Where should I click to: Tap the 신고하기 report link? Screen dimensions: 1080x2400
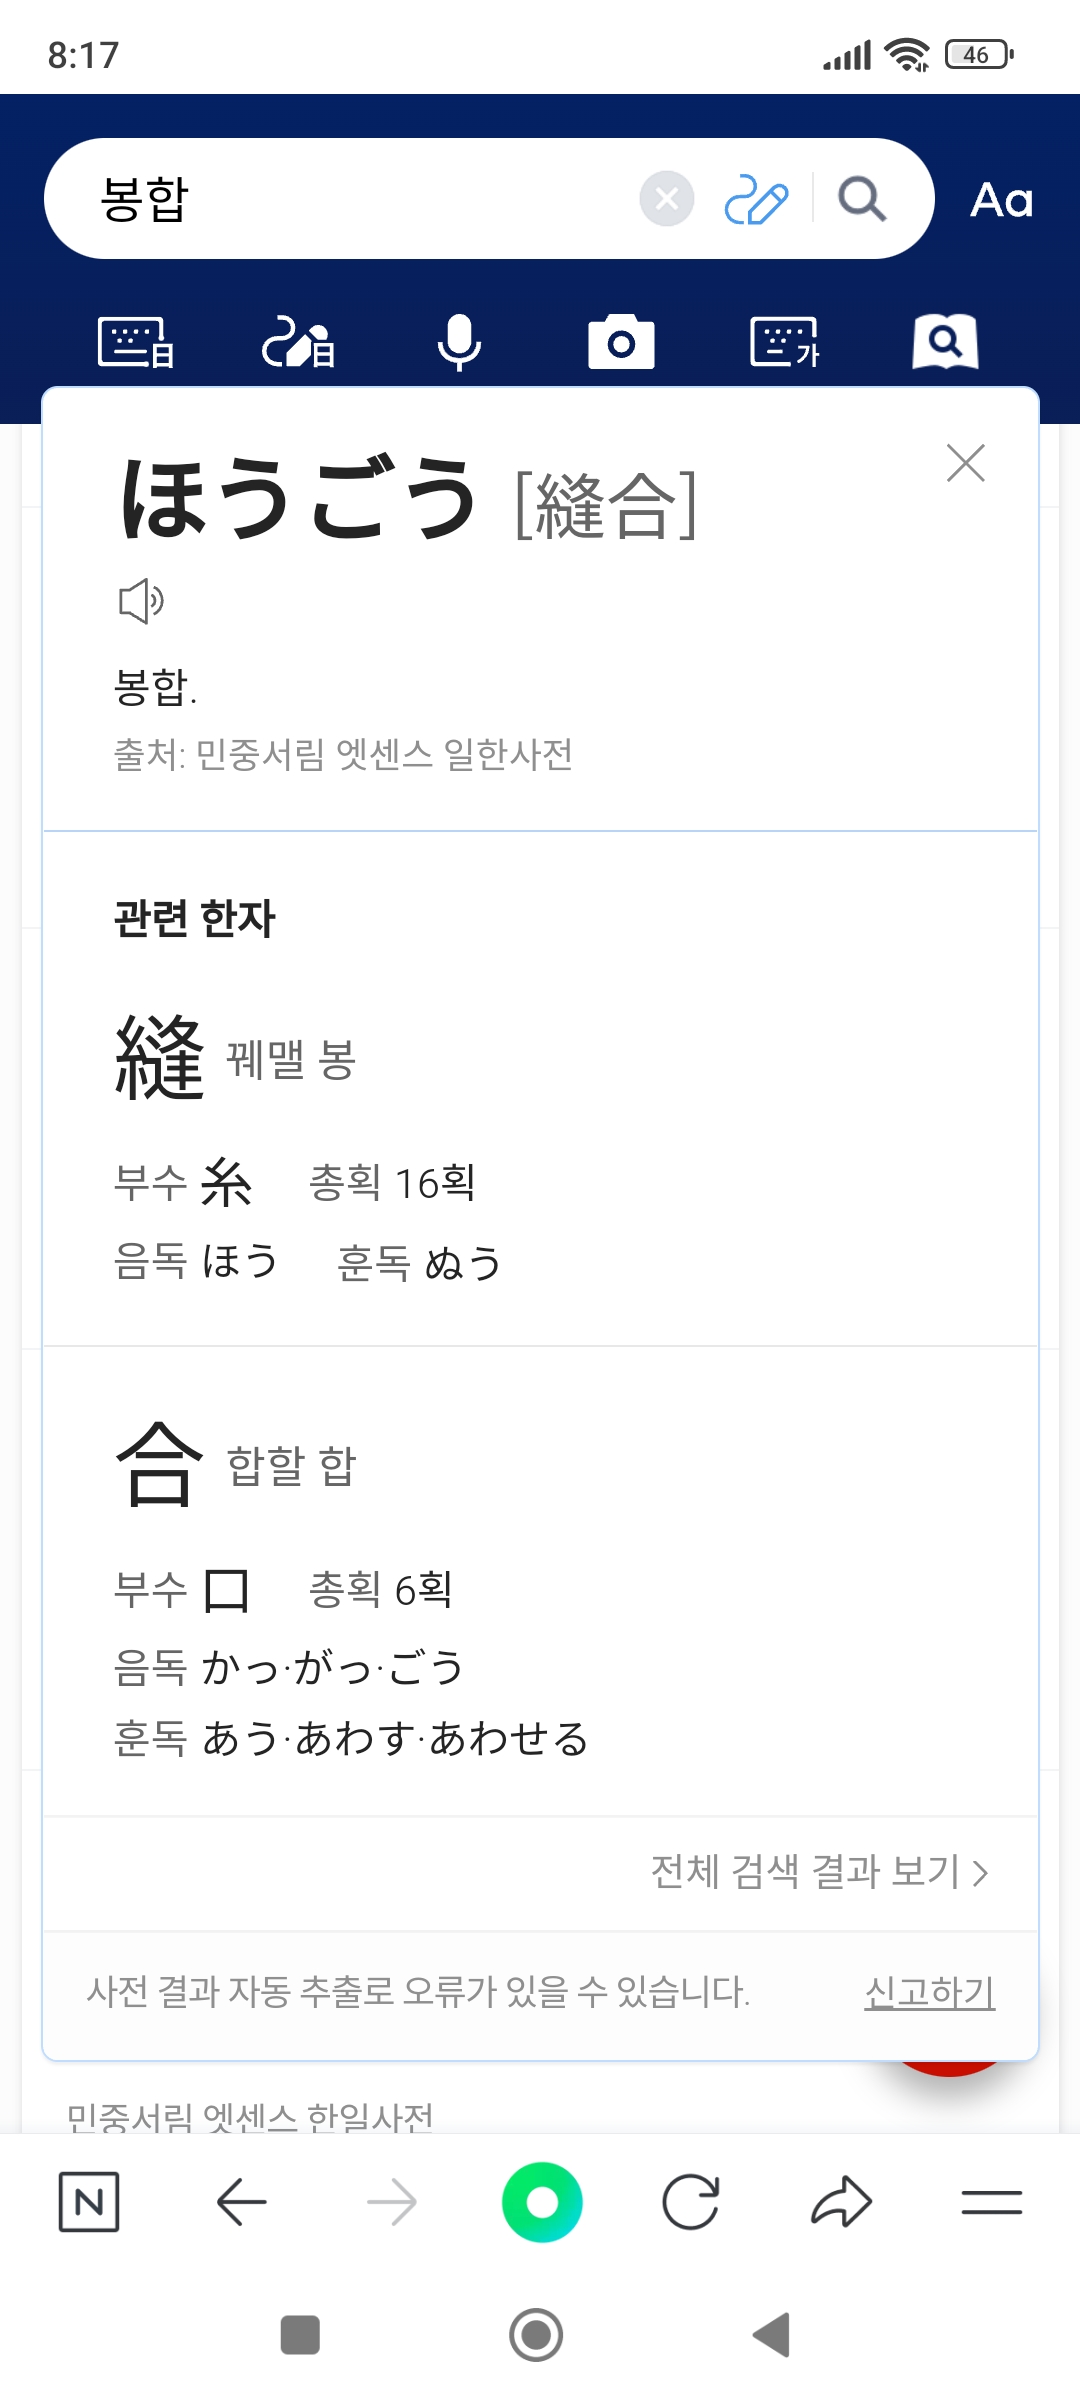[x=929, y=1992]
